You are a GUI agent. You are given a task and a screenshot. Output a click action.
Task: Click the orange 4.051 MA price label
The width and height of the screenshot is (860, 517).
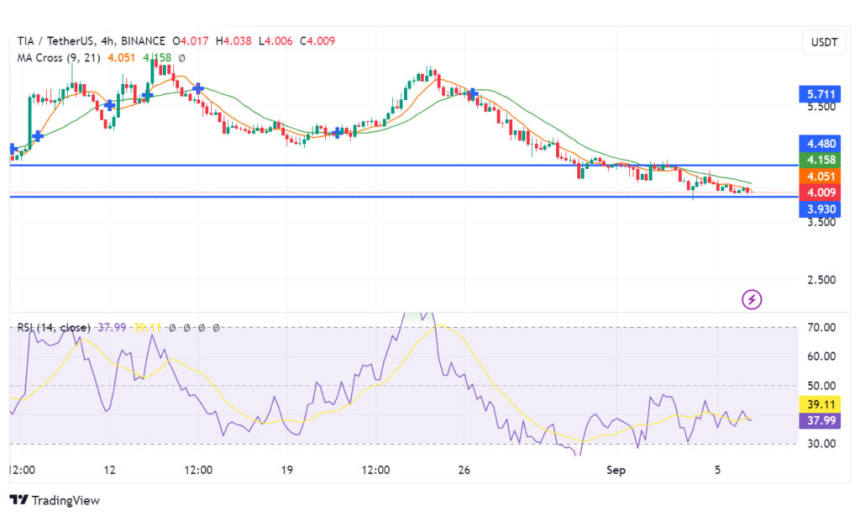pyautogui.click(x=822, y=176)
